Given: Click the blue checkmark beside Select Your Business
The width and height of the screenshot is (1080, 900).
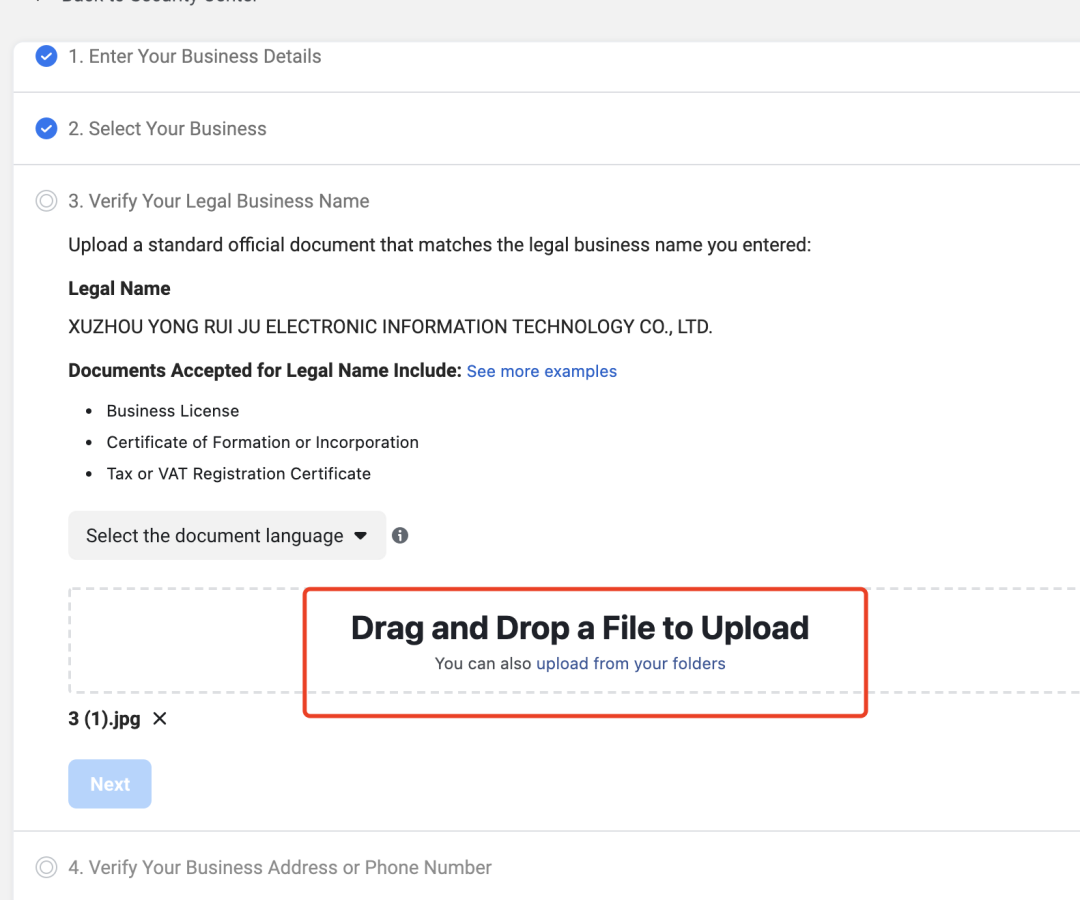Looking at the screenshot, I should tap(46, 128).
